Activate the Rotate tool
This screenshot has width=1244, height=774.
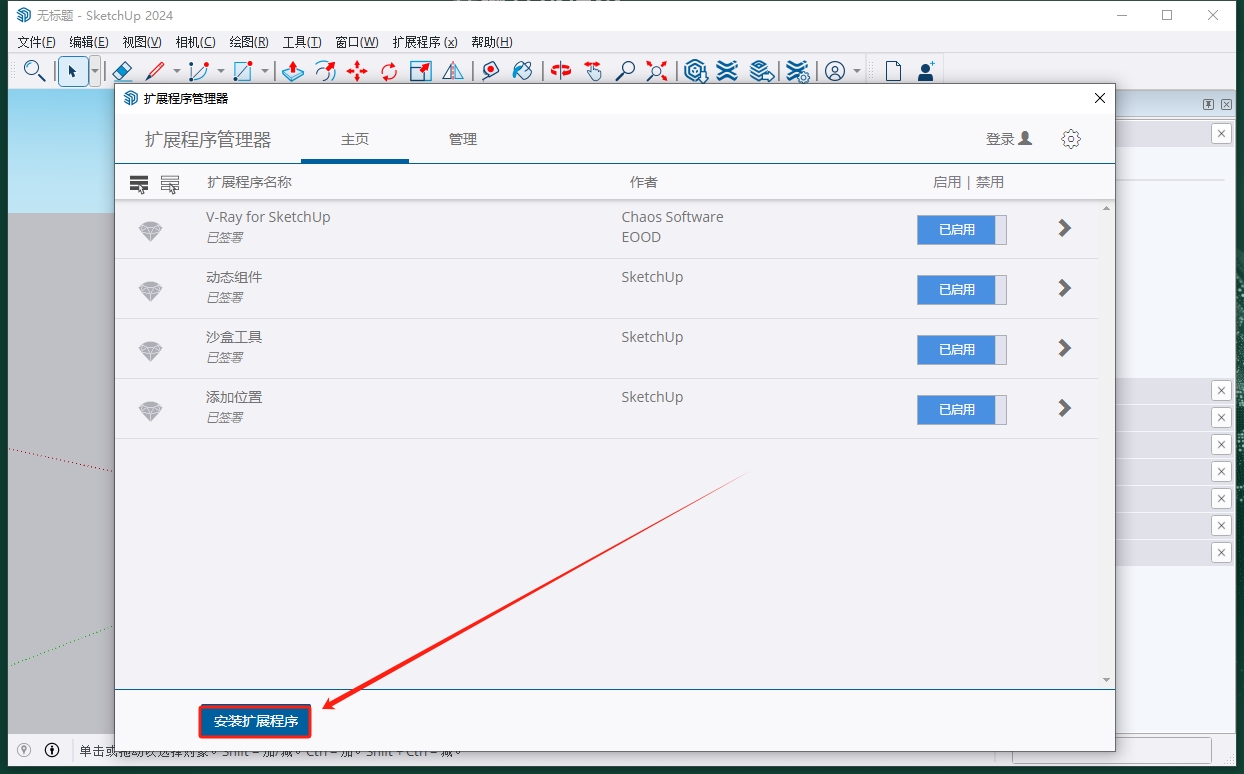click(389, 71)
